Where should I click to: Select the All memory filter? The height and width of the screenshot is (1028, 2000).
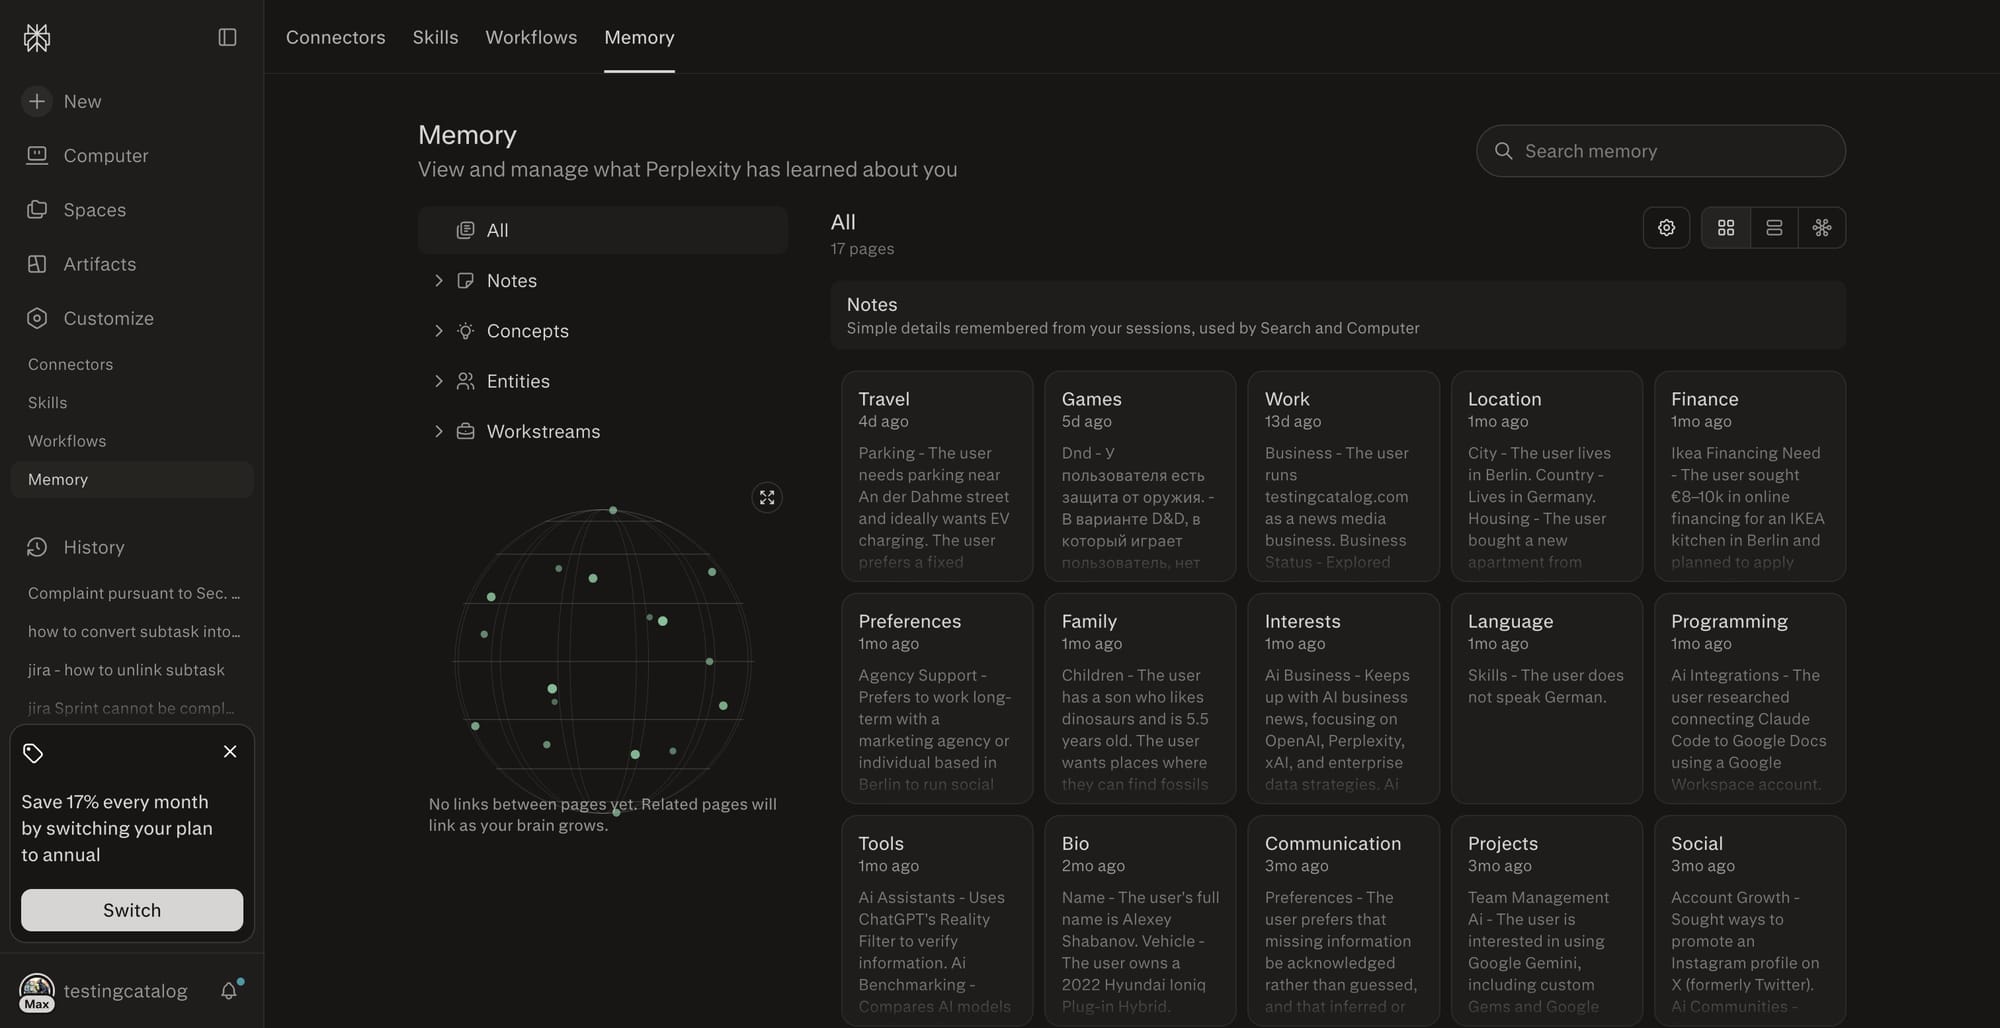603,230
